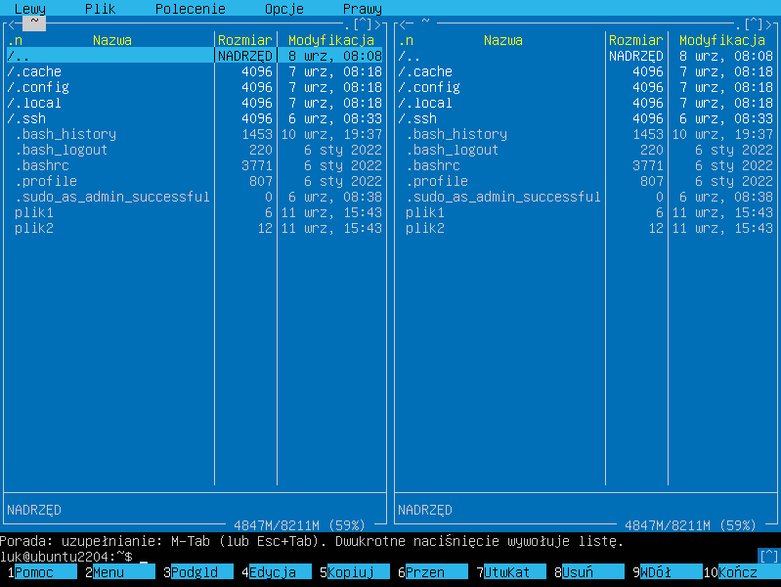The height and width of the screenshot is (587, 781).
Task: Click the right panel history back arrow
Action: 403,24
